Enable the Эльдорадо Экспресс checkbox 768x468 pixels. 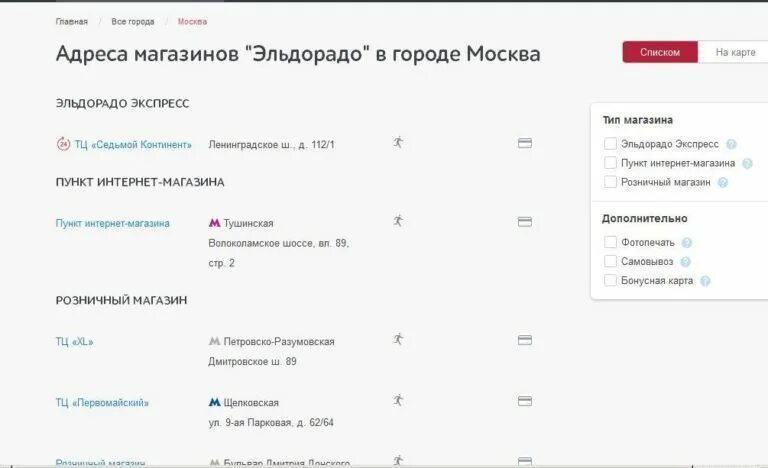coord(610,144)
